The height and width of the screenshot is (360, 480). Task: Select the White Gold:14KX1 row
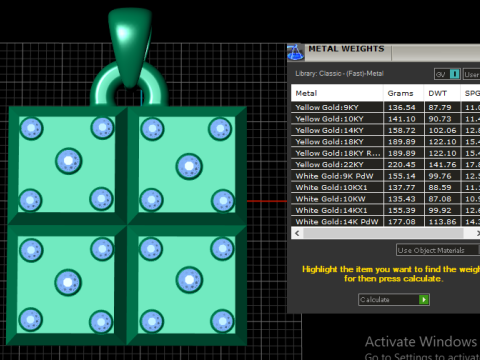pyautogui.click(x=385, y=210)
